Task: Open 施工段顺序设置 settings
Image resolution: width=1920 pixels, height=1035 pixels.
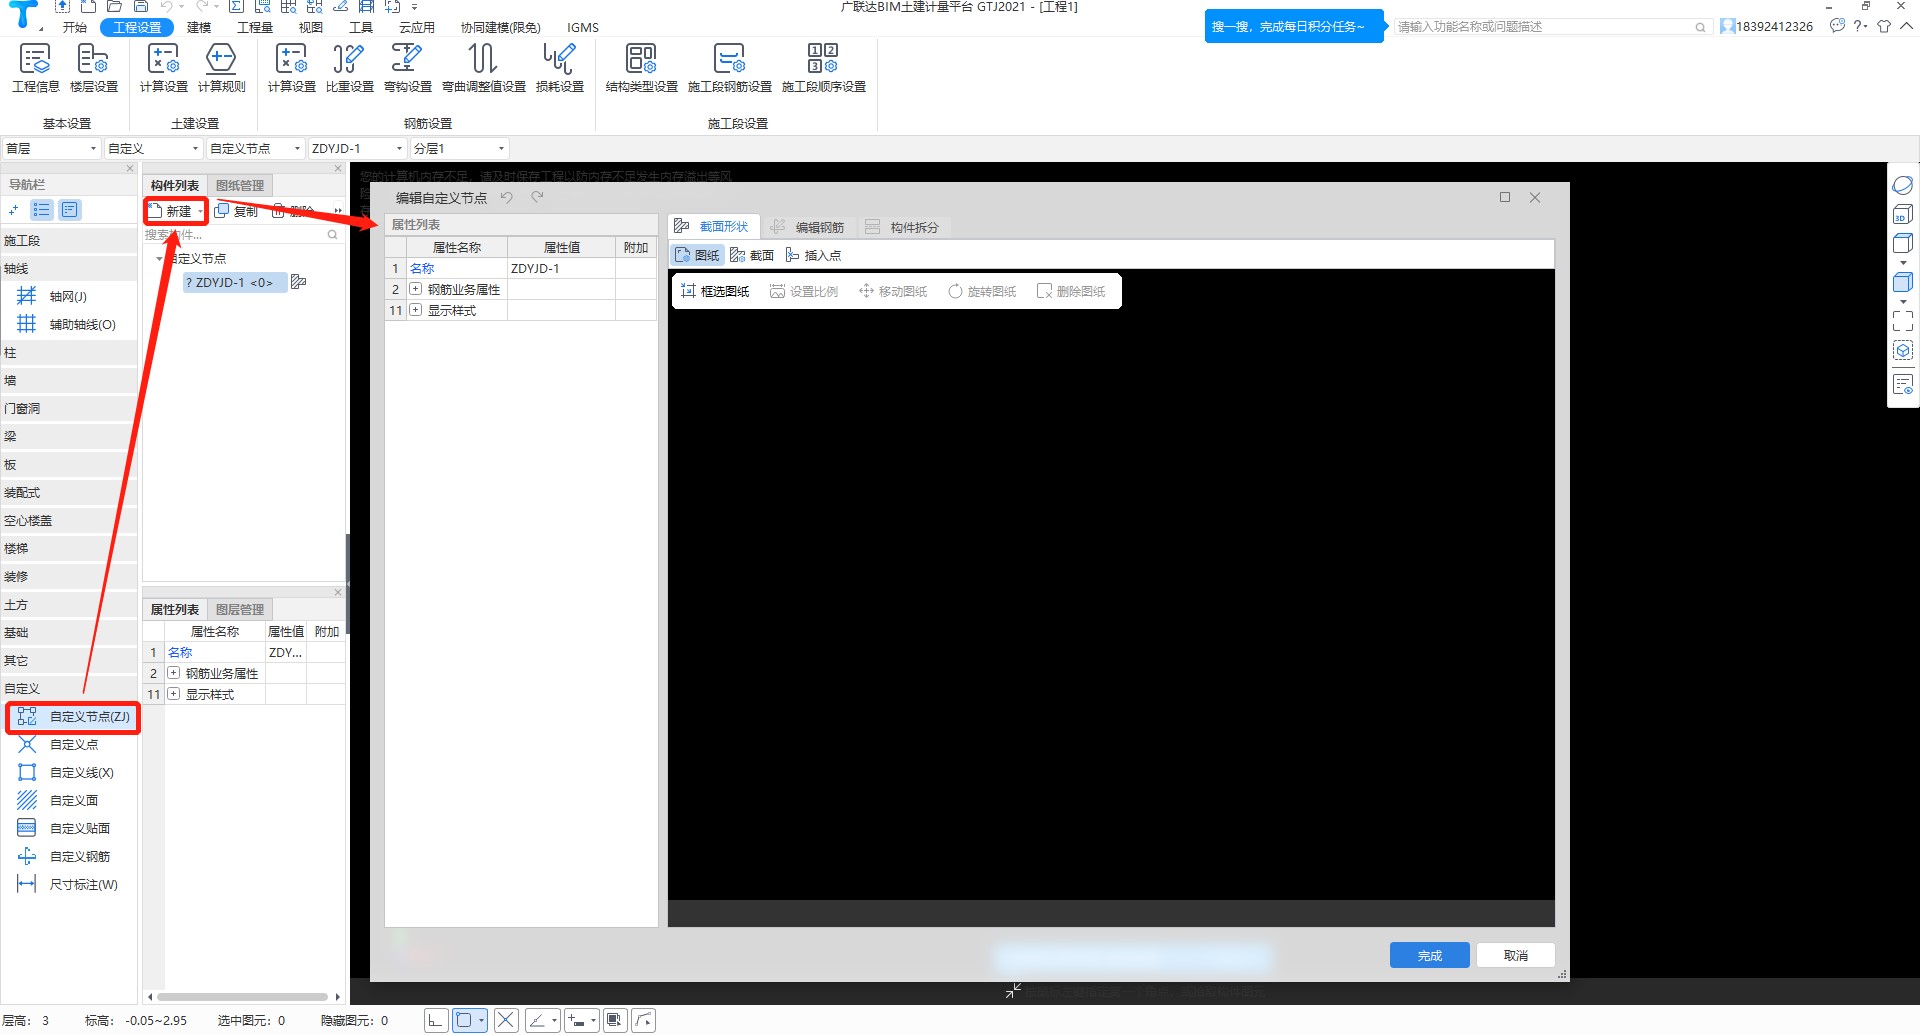Action: pos(824,68)
